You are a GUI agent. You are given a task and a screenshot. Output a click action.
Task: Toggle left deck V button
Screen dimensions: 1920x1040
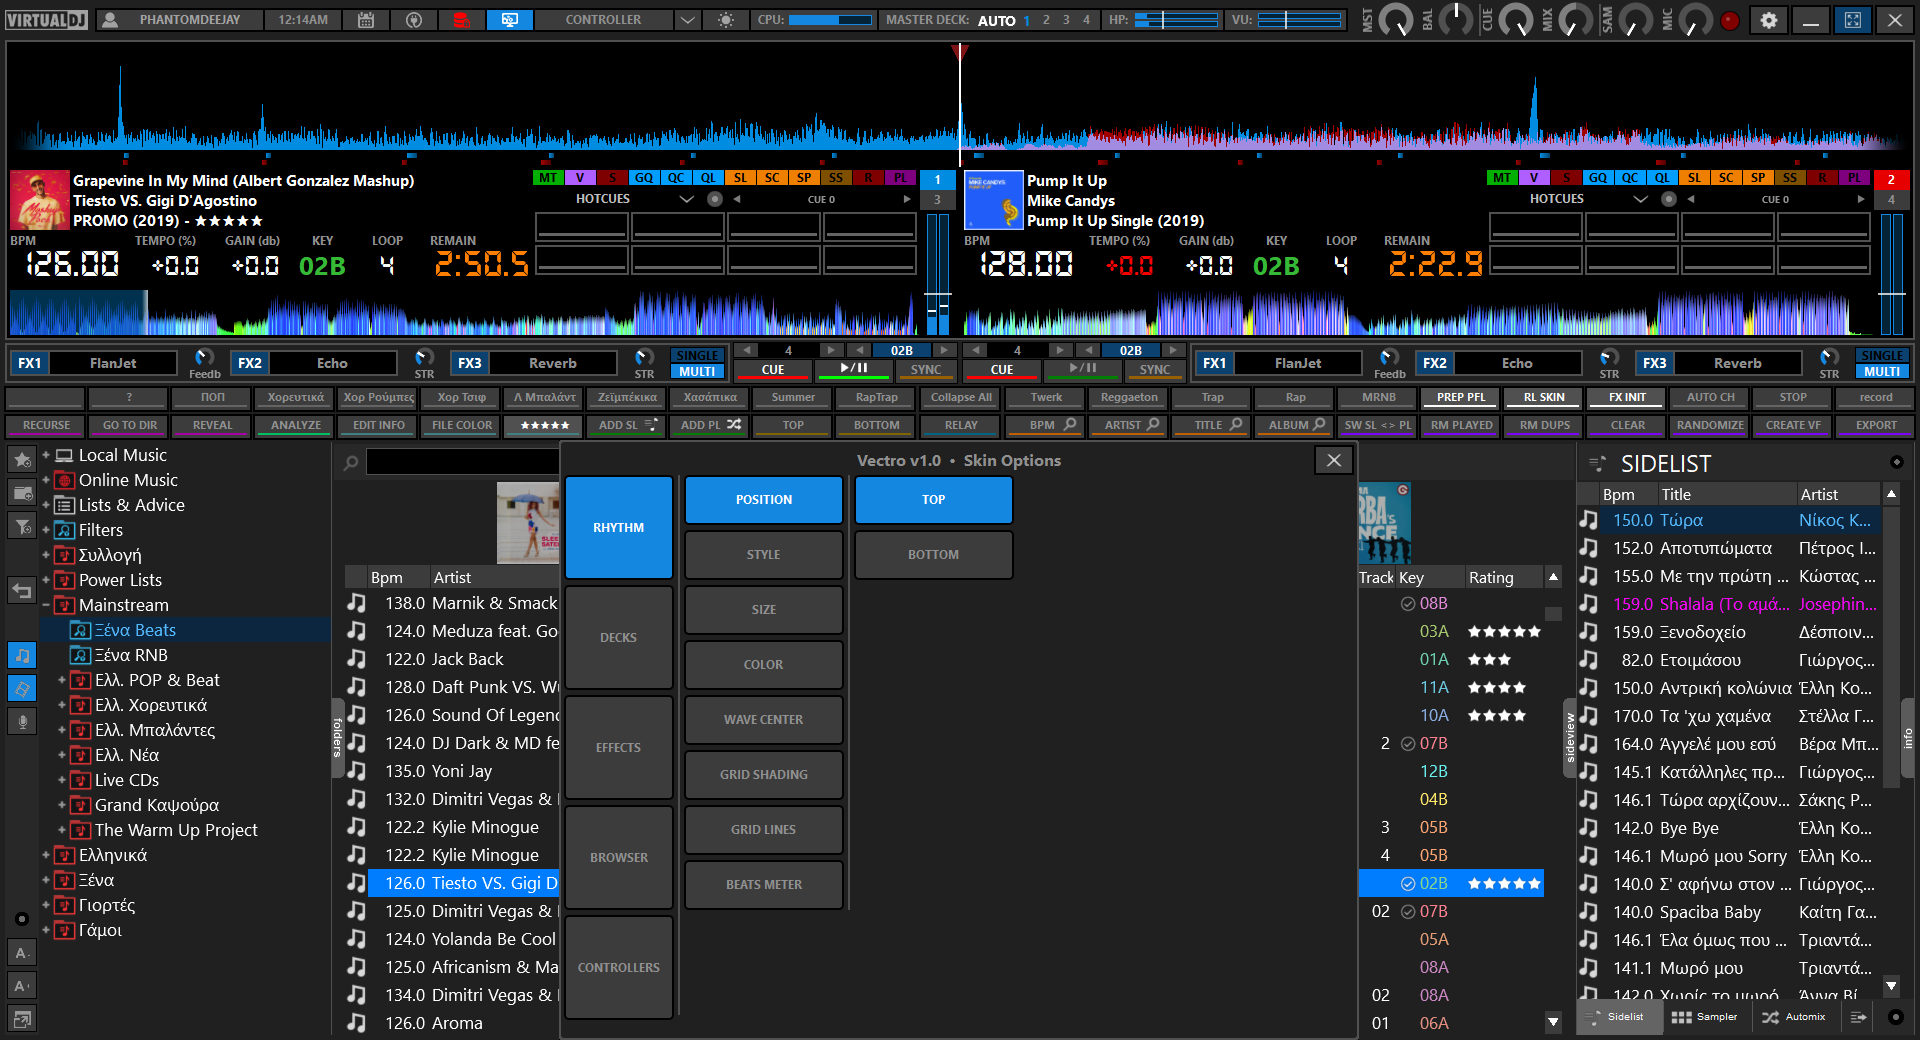point(580,178)
